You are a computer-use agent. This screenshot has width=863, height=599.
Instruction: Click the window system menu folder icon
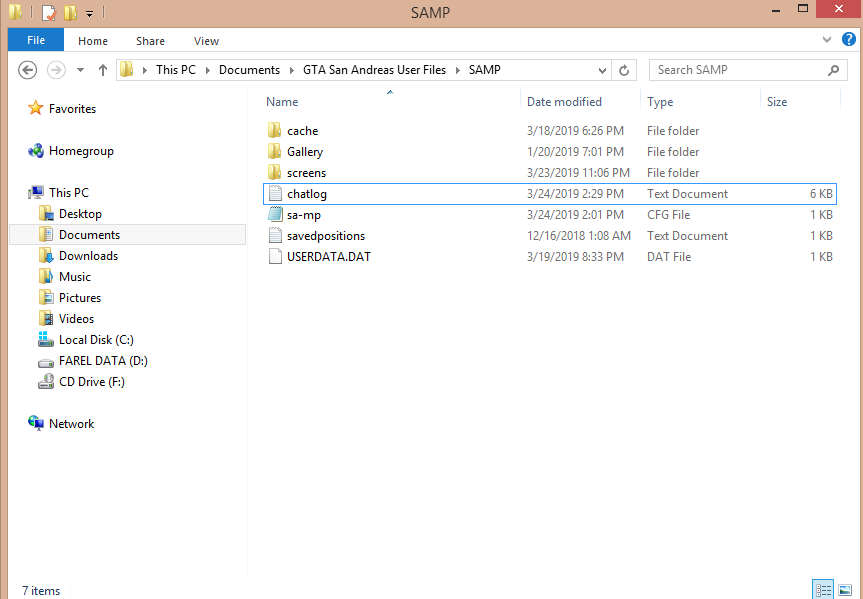(x=15, y=12)
